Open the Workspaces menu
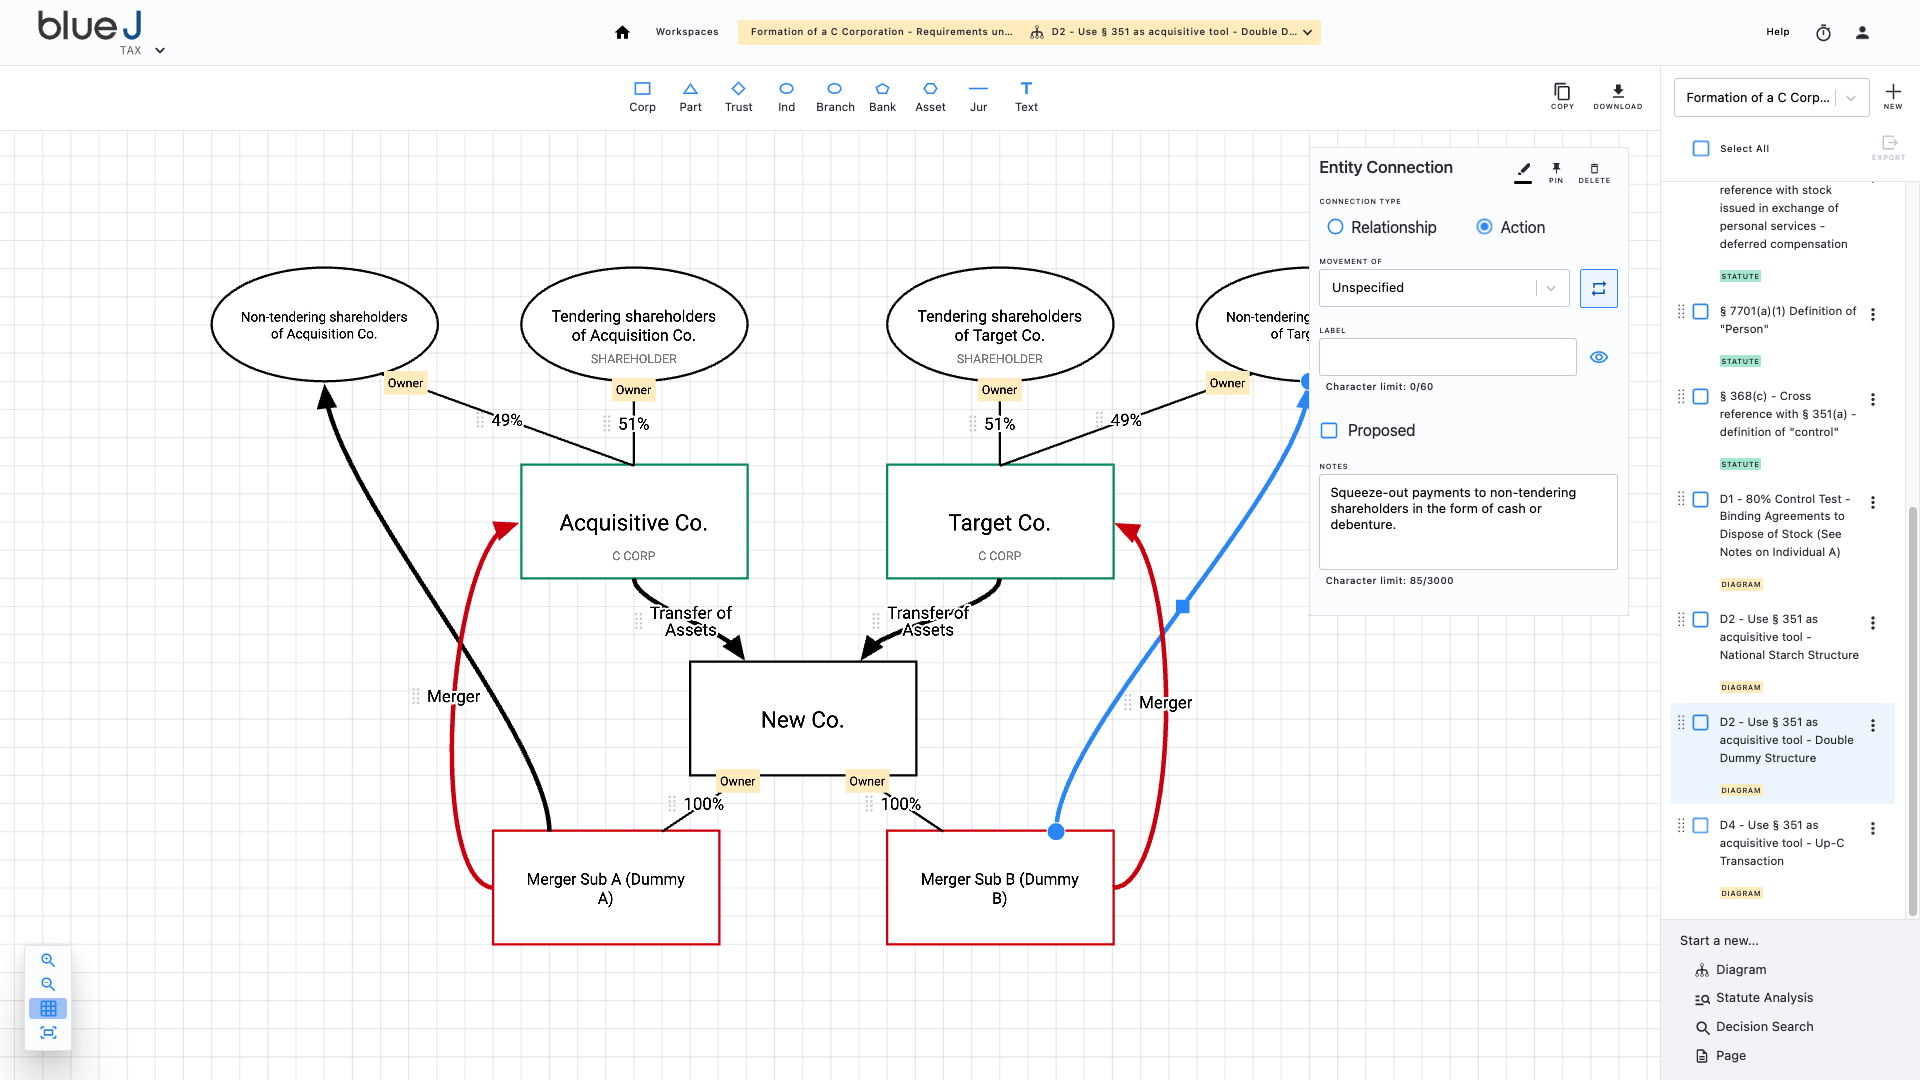1920x1080 pixels. coord(687,31)
